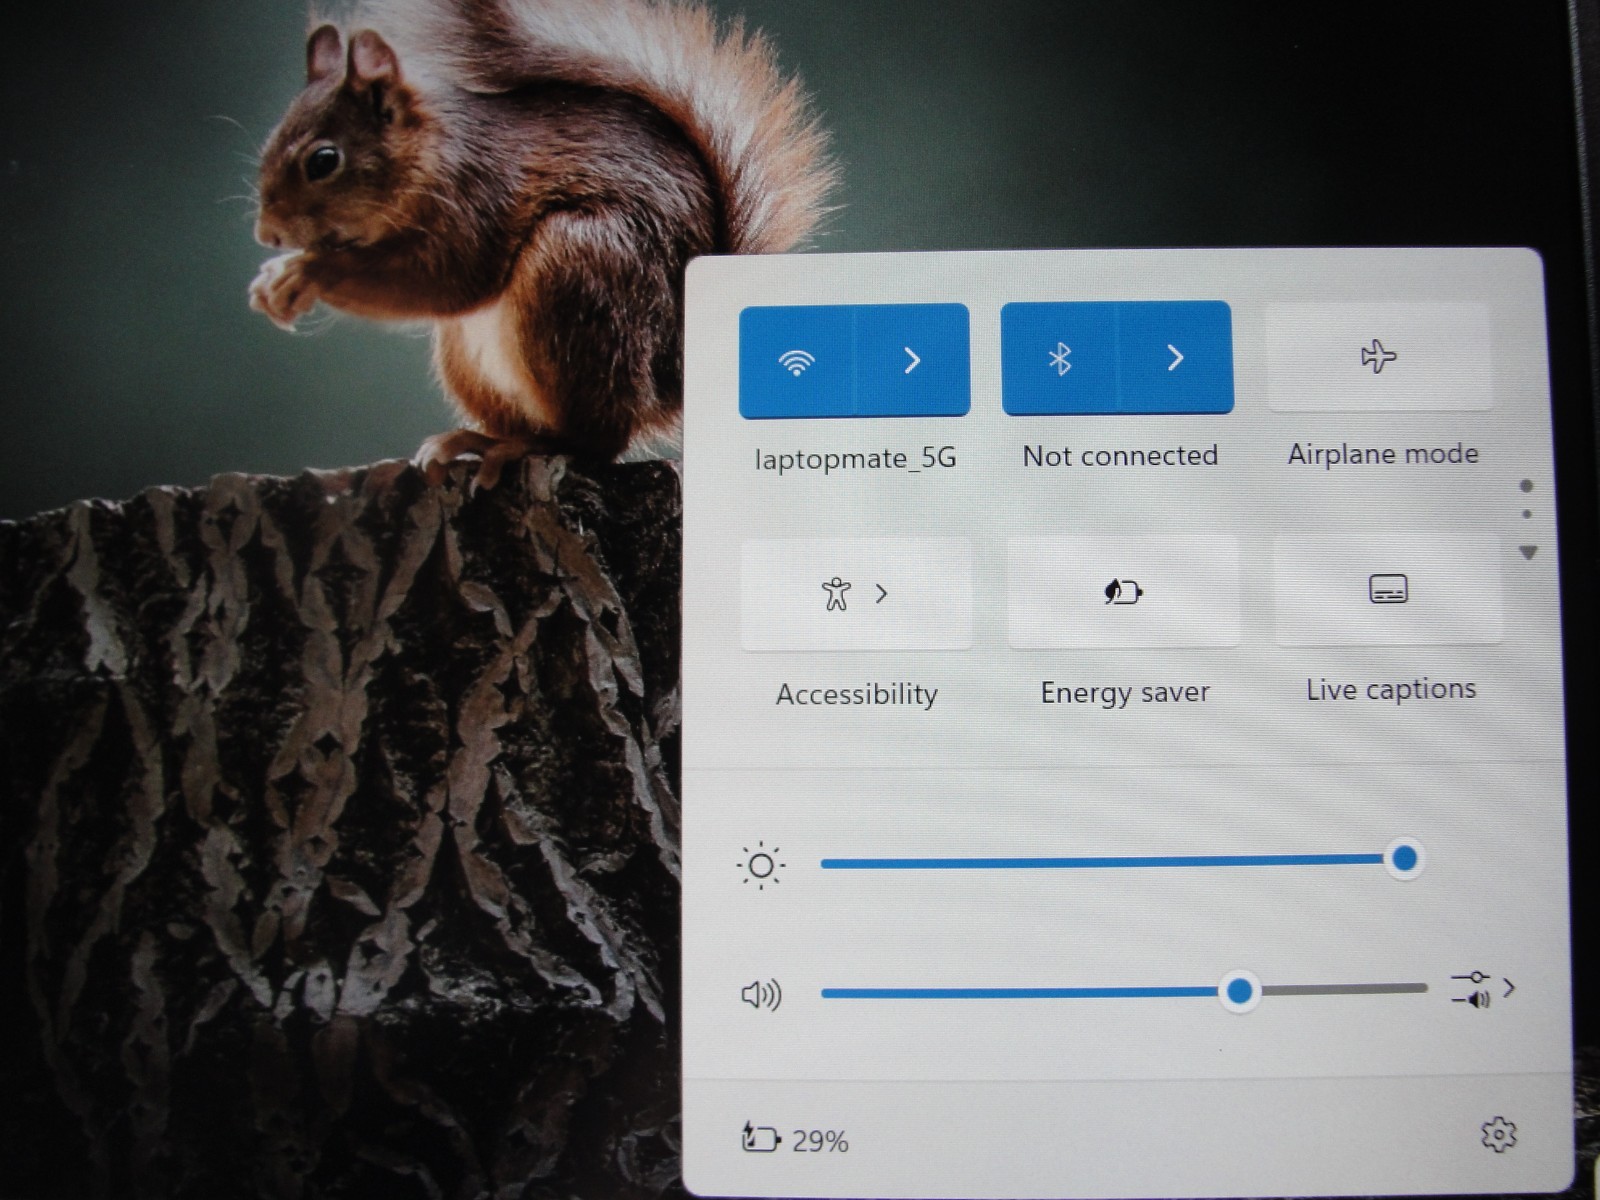Enable Live captions tile
Viewport: 1600px width, 1200px height.
tap(1388, 589)
